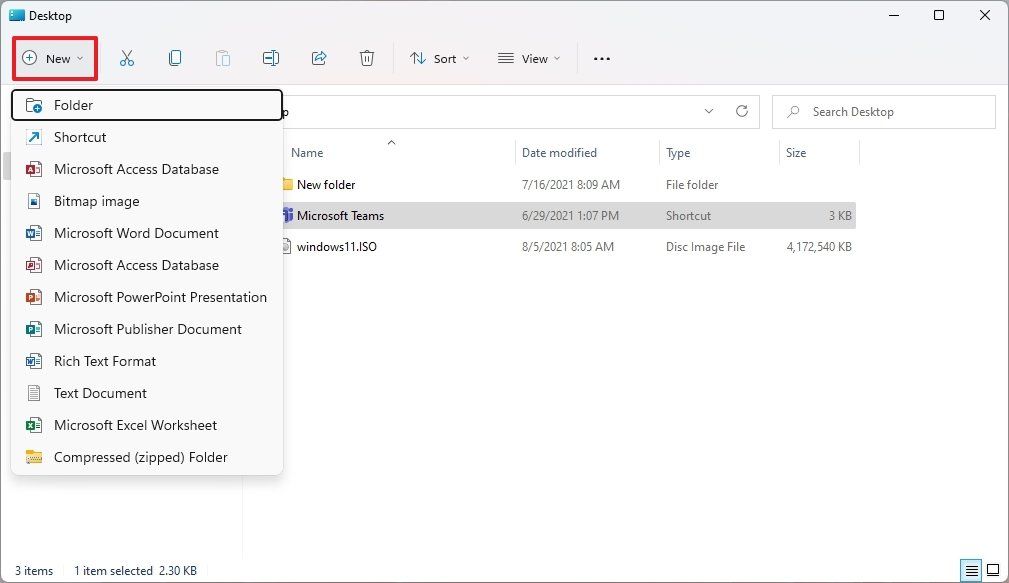The height and width of the screenshot is (583, 1009).
Task: Open the Sort dropdown
Action: (x=440, y=58)
